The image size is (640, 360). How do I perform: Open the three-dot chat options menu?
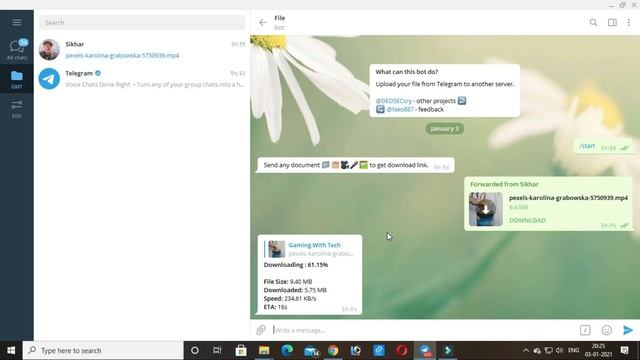(629, 22)
